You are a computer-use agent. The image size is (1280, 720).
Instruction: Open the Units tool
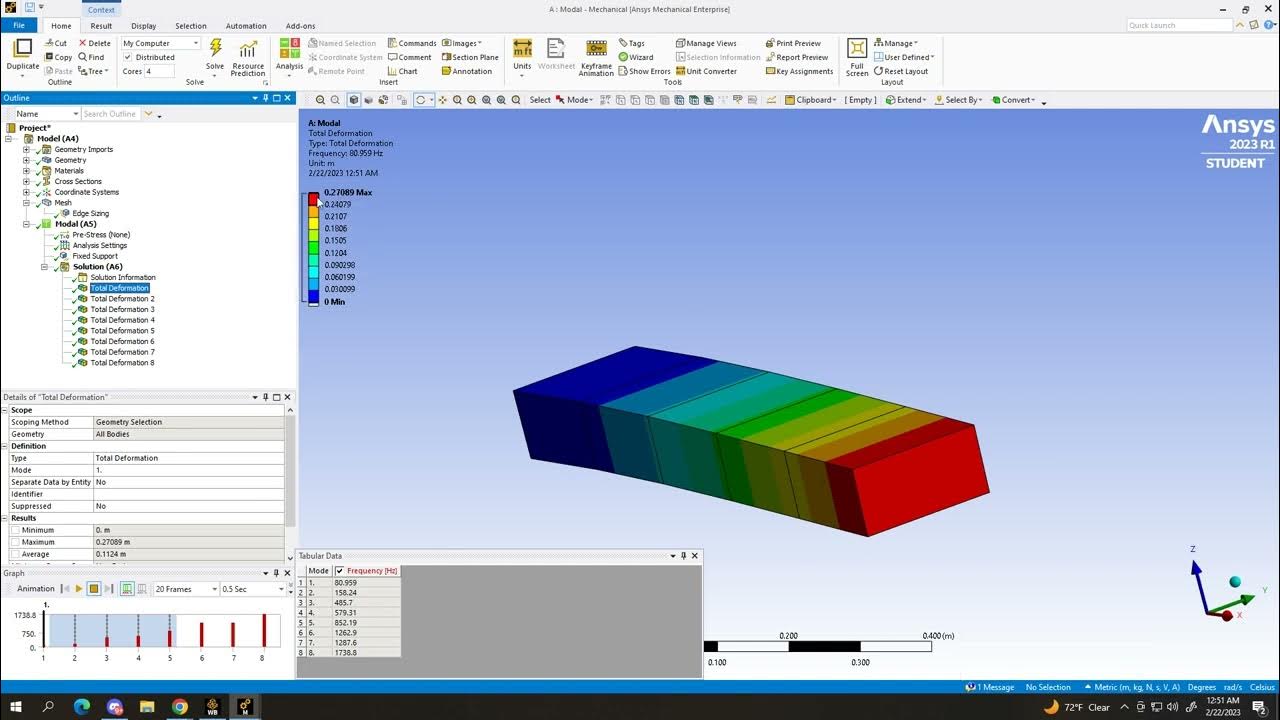[522, 55]
